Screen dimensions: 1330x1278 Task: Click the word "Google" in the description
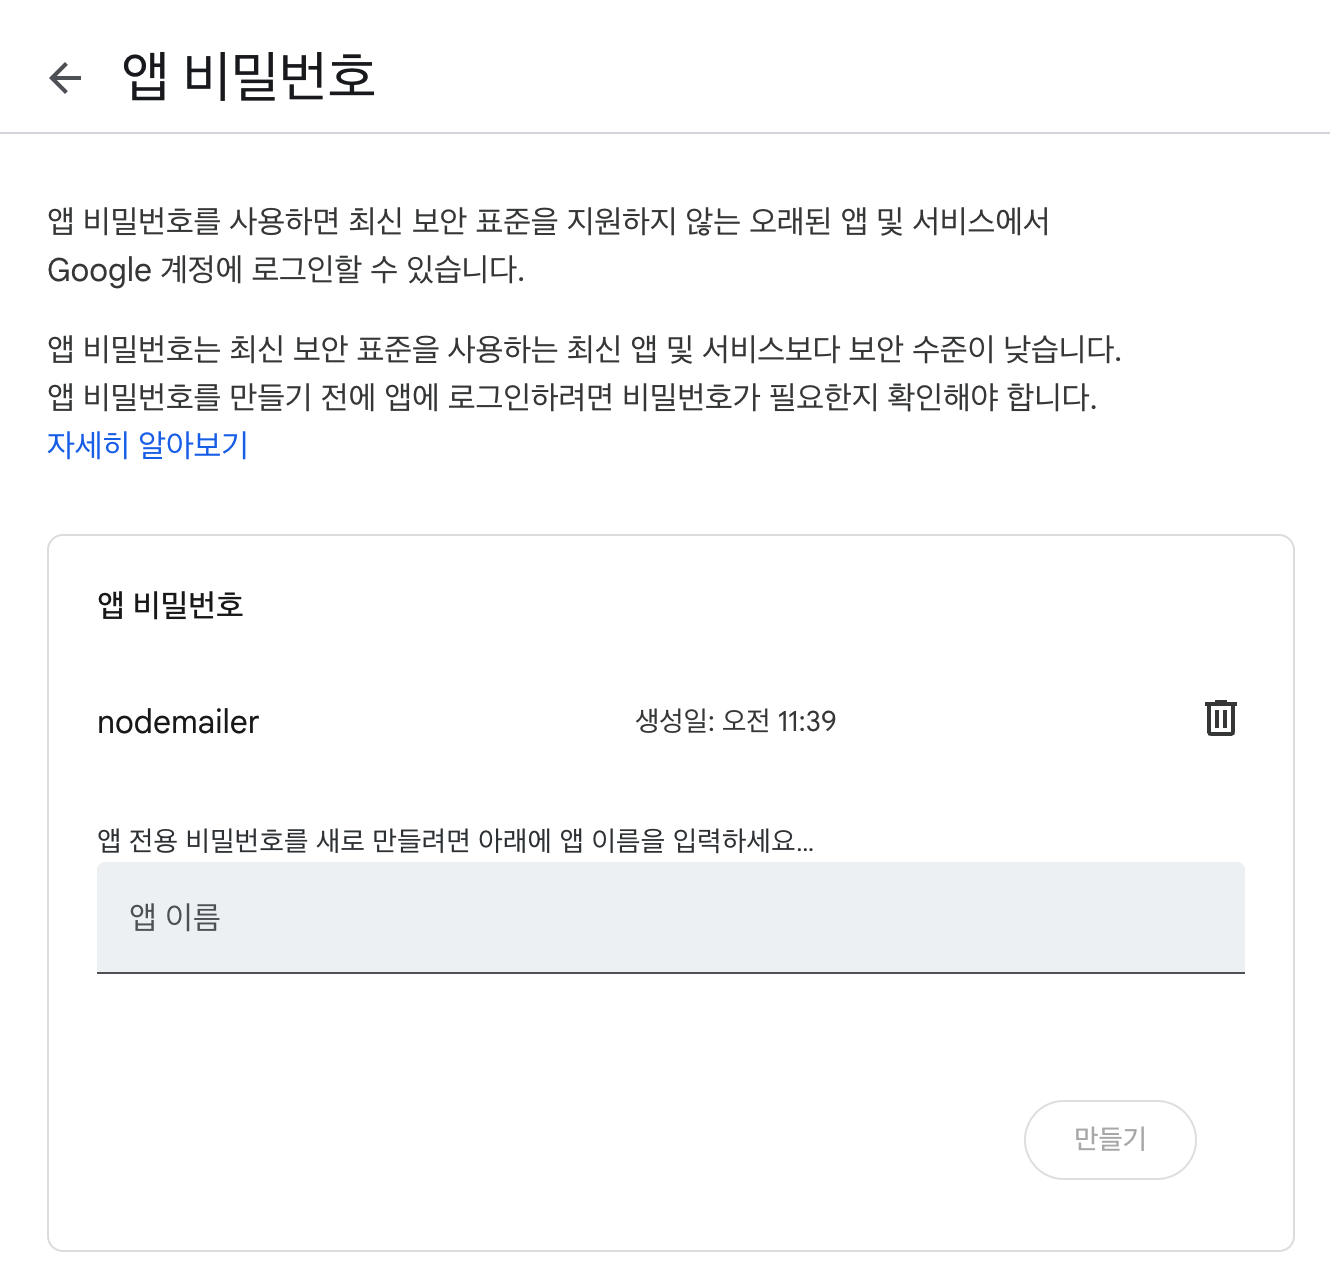99,270
